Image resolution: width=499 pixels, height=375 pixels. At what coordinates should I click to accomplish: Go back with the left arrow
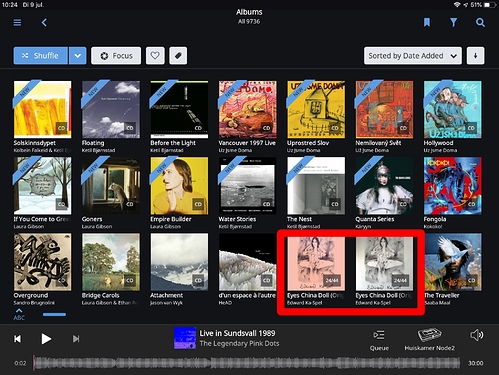click(44, 22)
